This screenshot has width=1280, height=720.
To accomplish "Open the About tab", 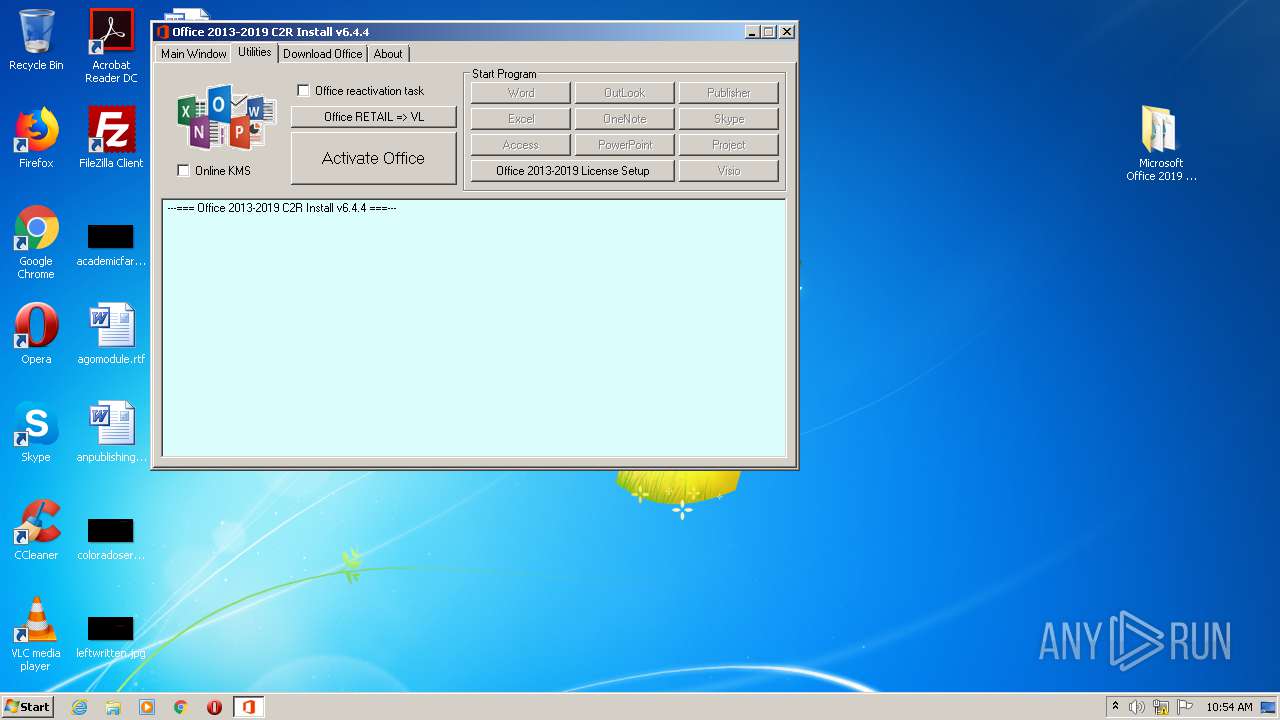I will point(388,54).
